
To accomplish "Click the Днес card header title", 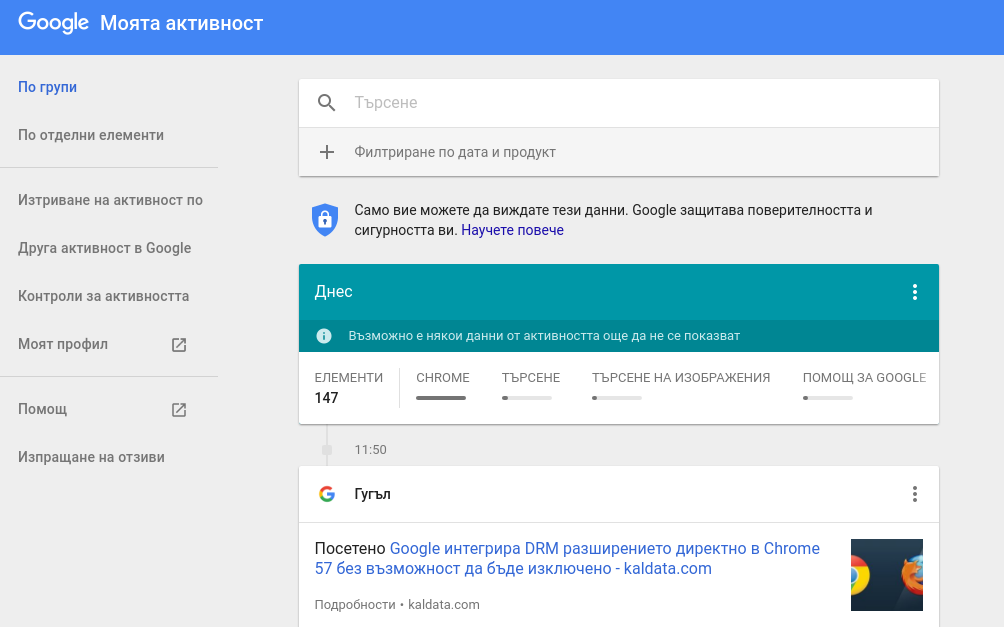I will 334,291.
